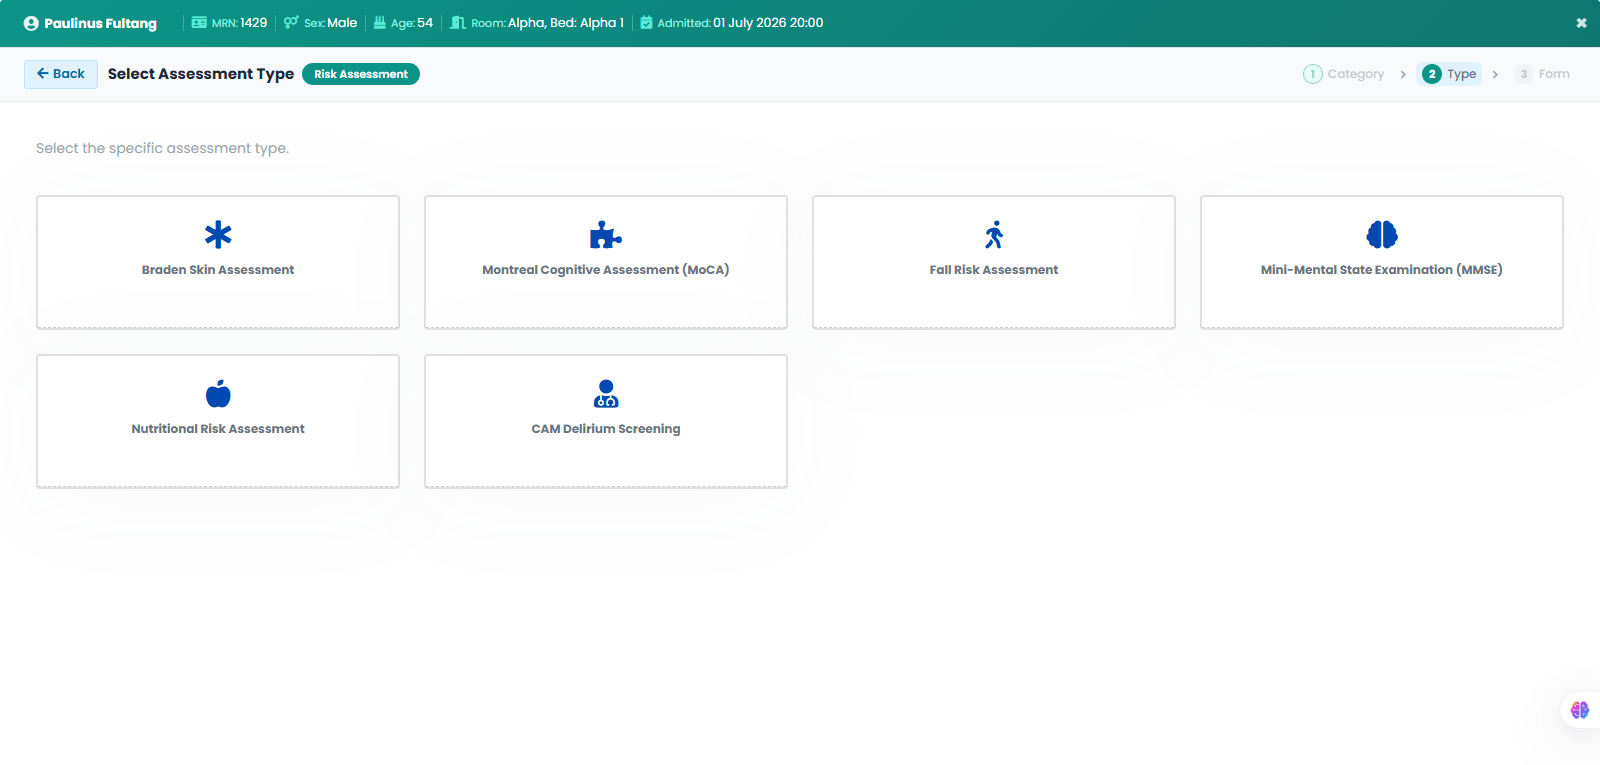Click the MoCA puzzle piece icon
Viewport: 1600px width, 765px height.
606,235
